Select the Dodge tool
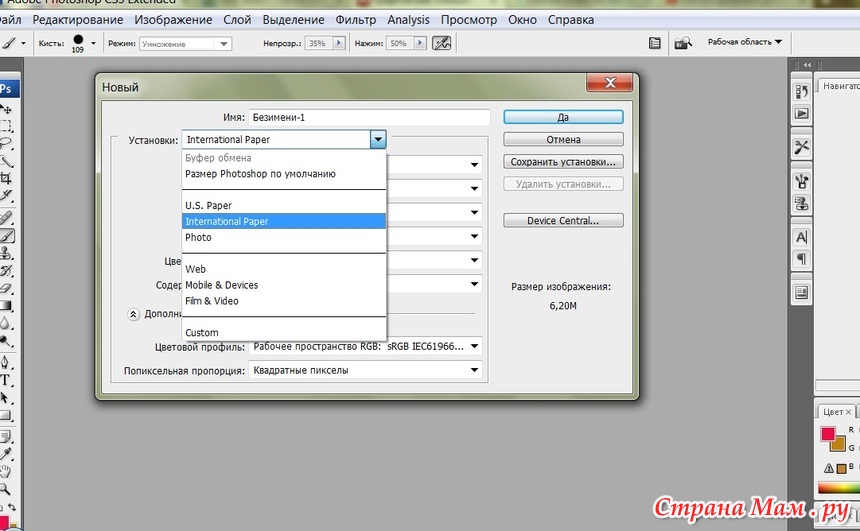The image size is (860, 531). click(6, 341)
